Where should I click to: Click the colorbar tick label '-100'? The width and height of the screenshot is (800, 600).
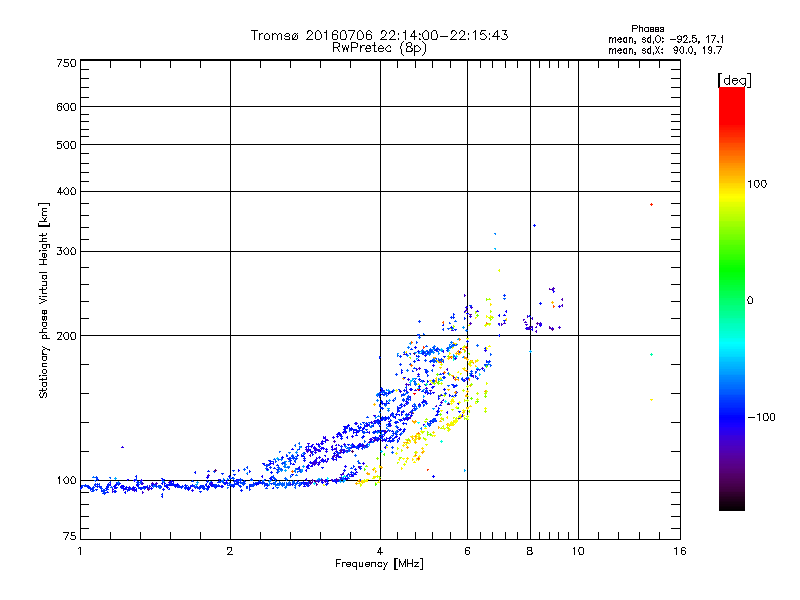tap(761, 417)
